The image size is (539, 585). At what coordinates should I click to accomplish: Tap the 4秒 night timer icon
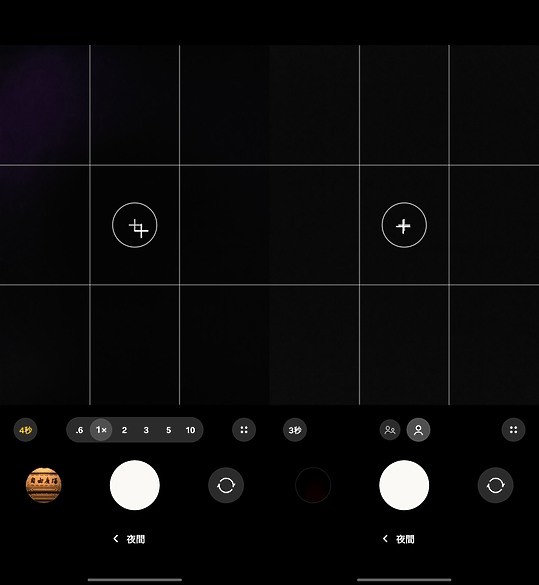25,430
